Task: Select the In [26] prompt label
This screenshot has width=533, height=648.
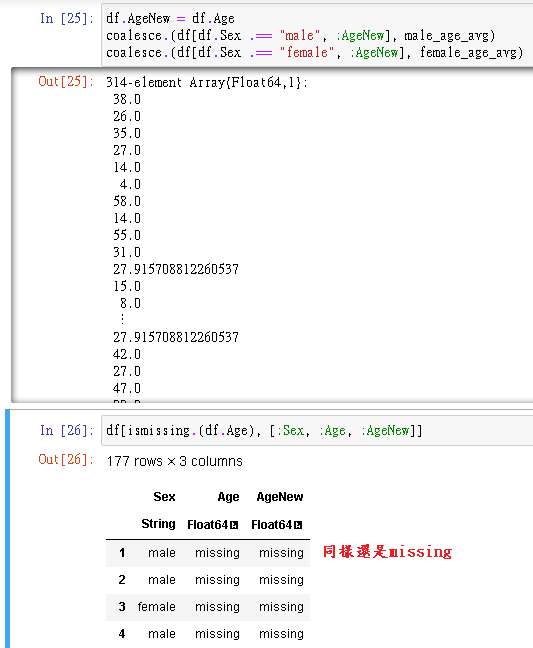Action: [67, 431]
